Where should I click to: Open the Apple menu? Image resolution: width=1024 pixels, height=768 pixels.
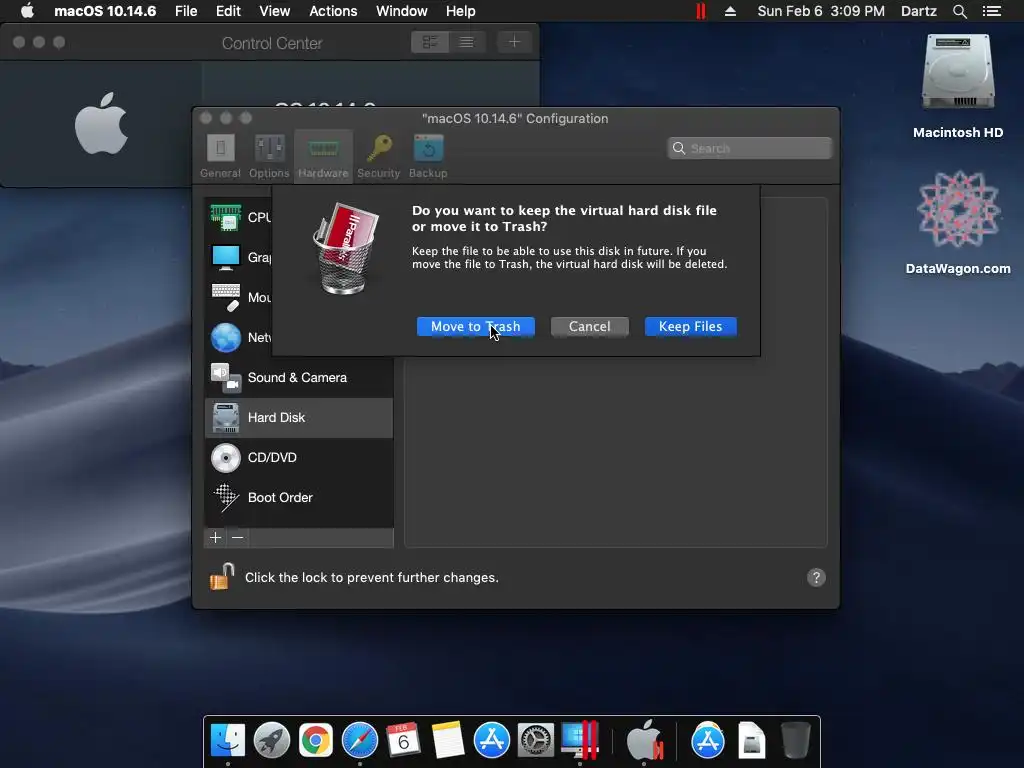pos(27,11)
